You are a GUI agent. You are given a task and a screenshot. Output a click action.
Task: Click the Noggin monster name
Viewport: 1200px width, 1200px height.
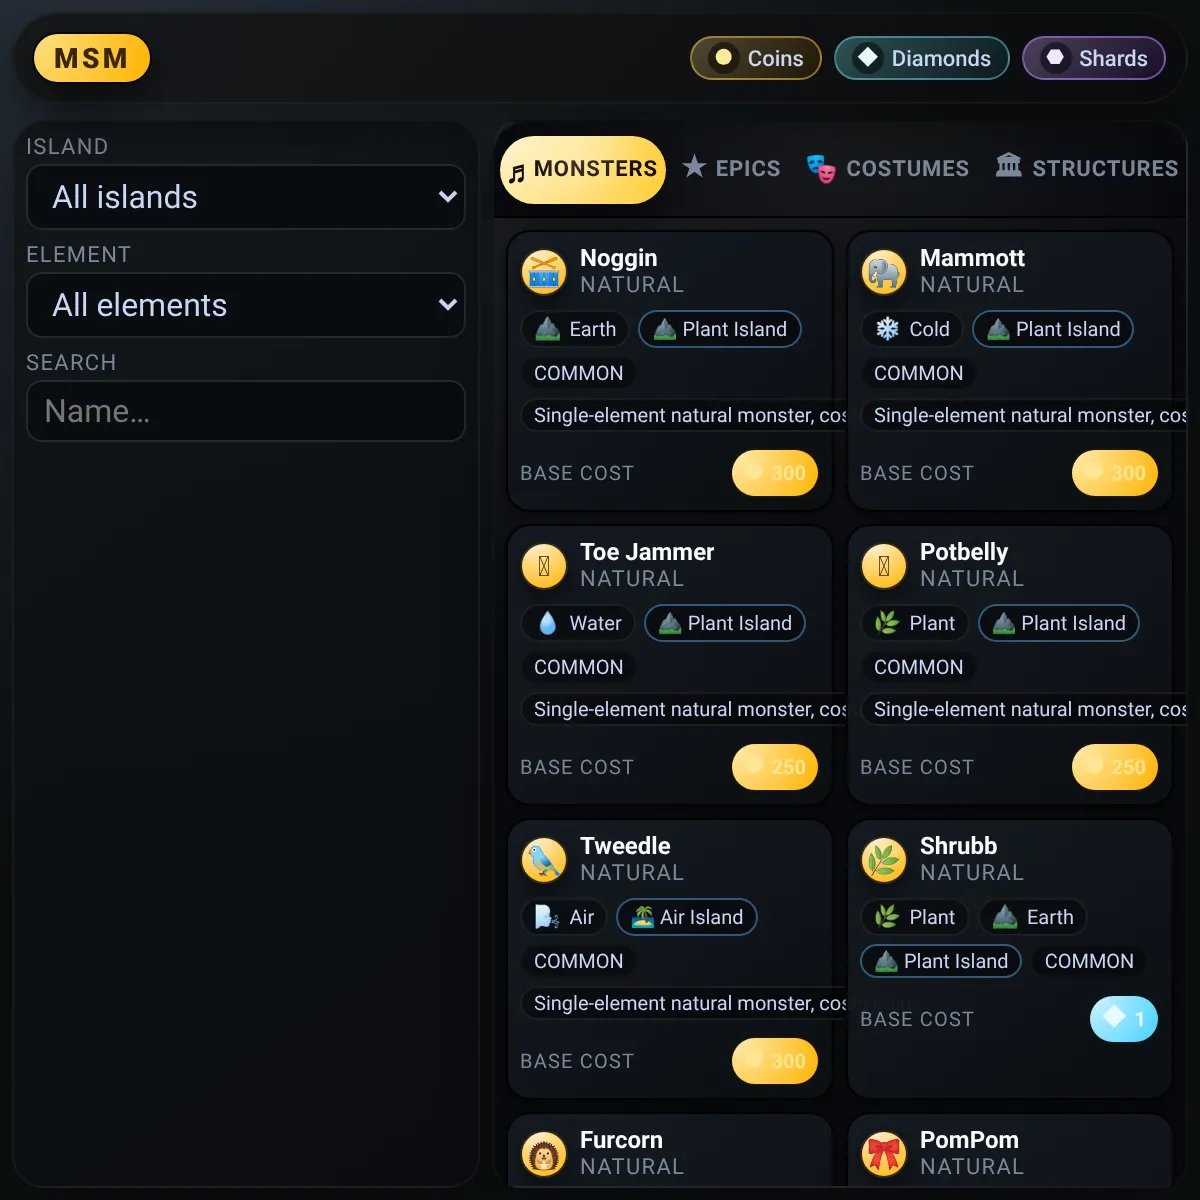[619, 258]
